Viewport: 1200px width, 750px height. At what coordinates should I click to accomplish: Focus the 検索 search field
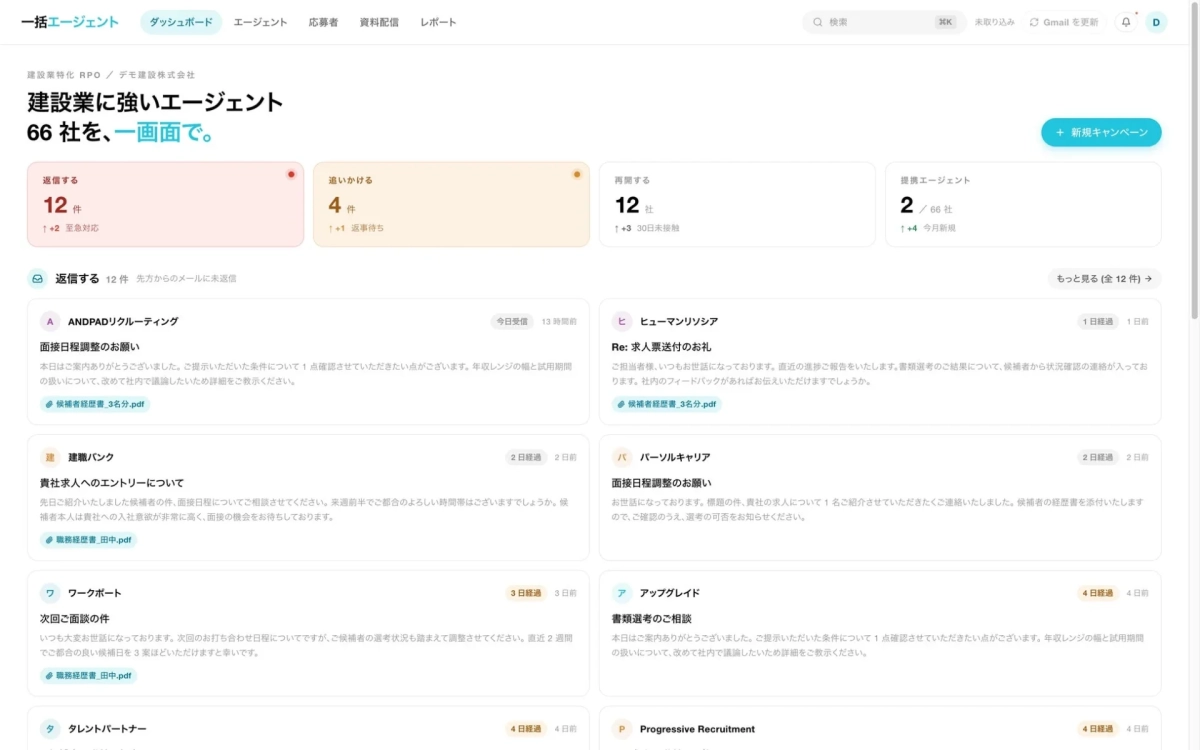tap(884, 22)
